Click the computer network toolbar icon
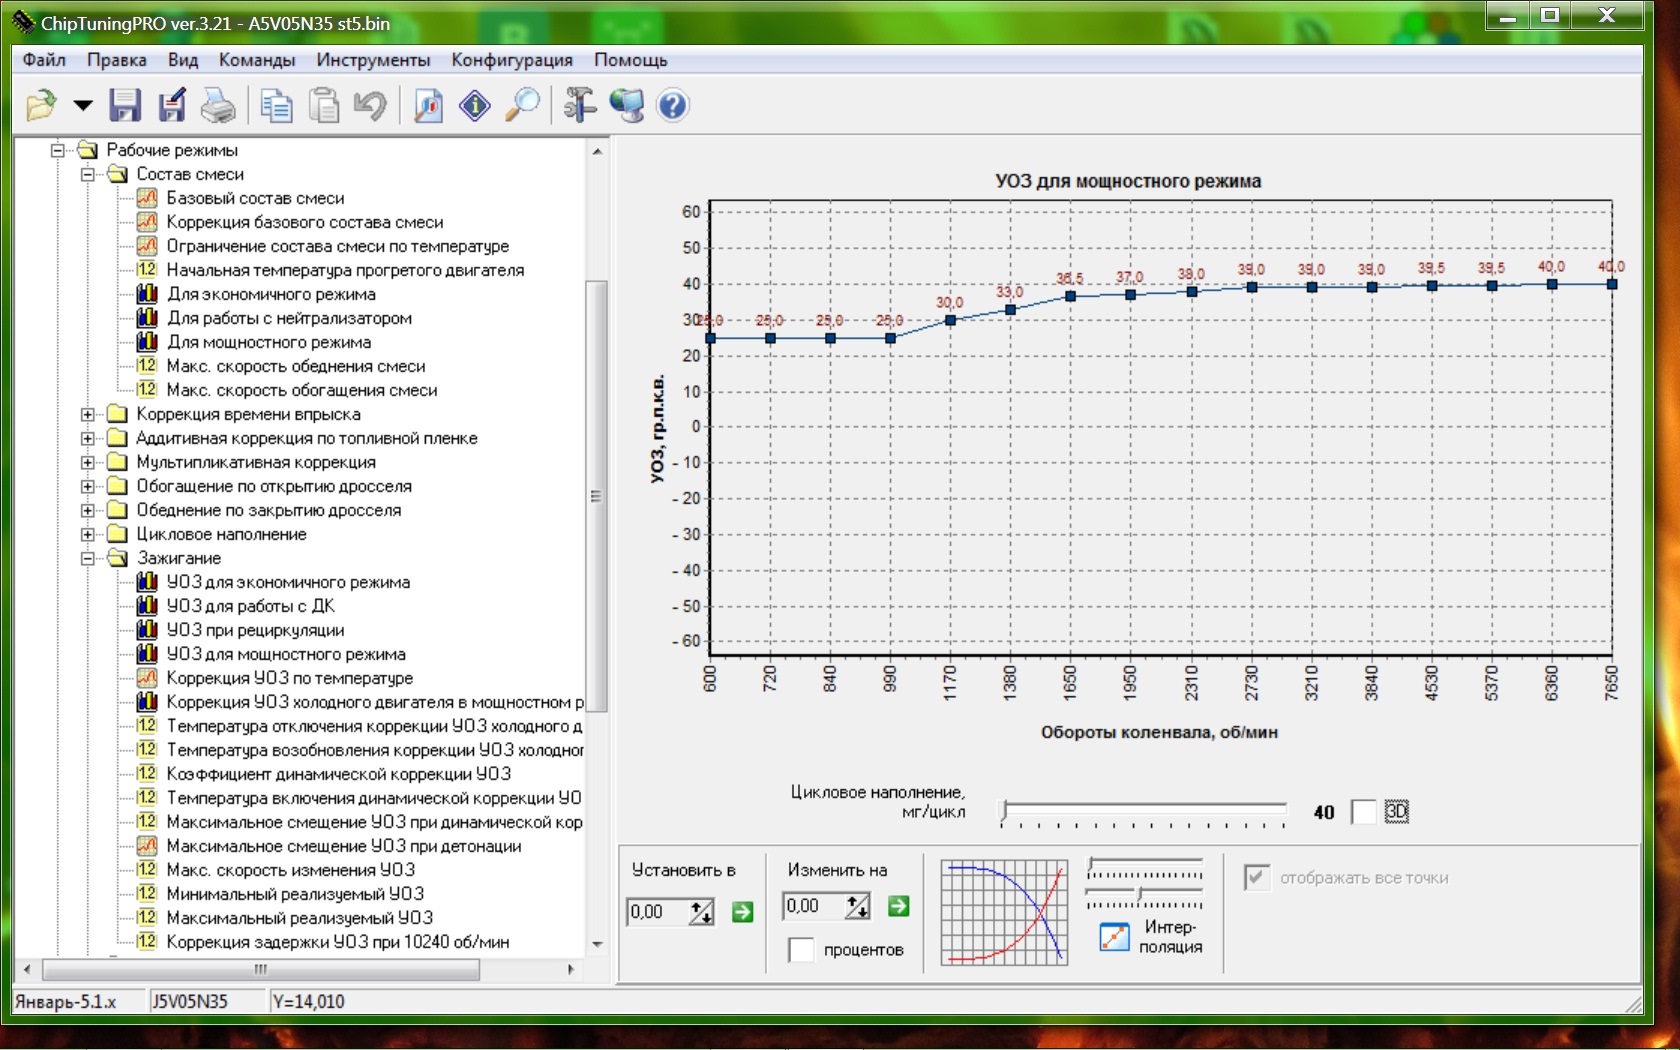 627,105
